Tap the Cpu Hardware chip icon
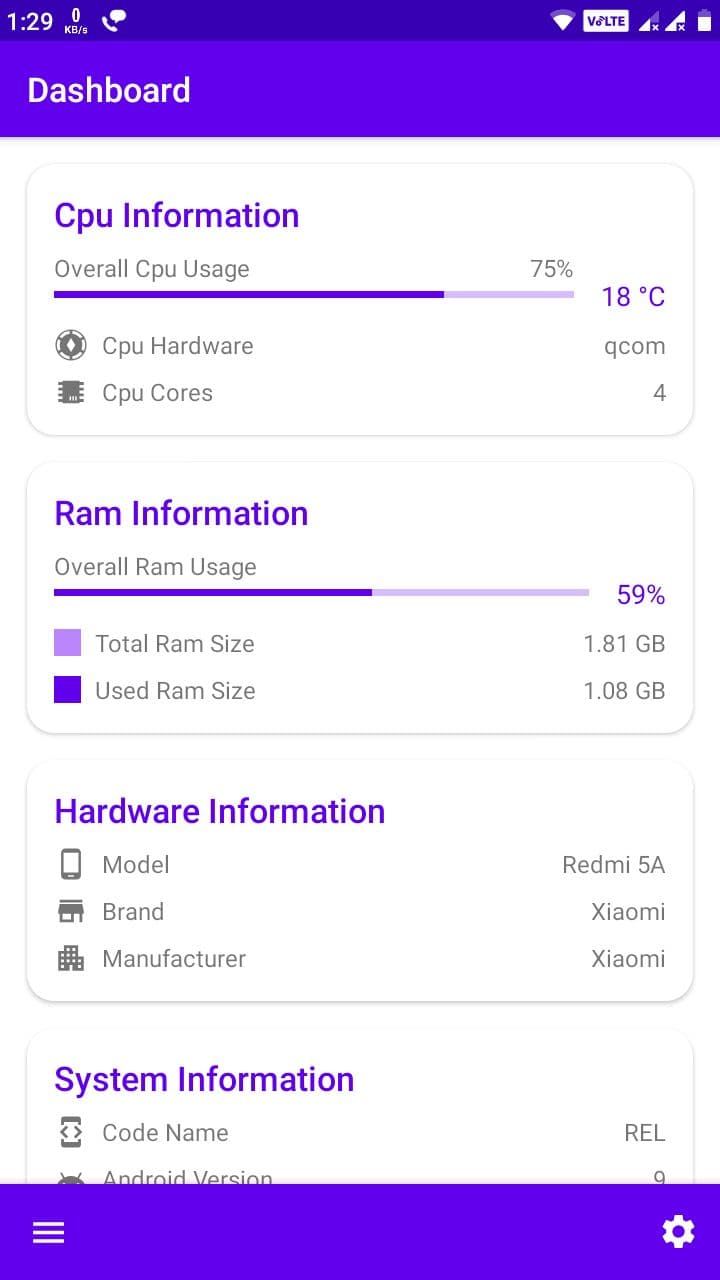 click(70, 346)
